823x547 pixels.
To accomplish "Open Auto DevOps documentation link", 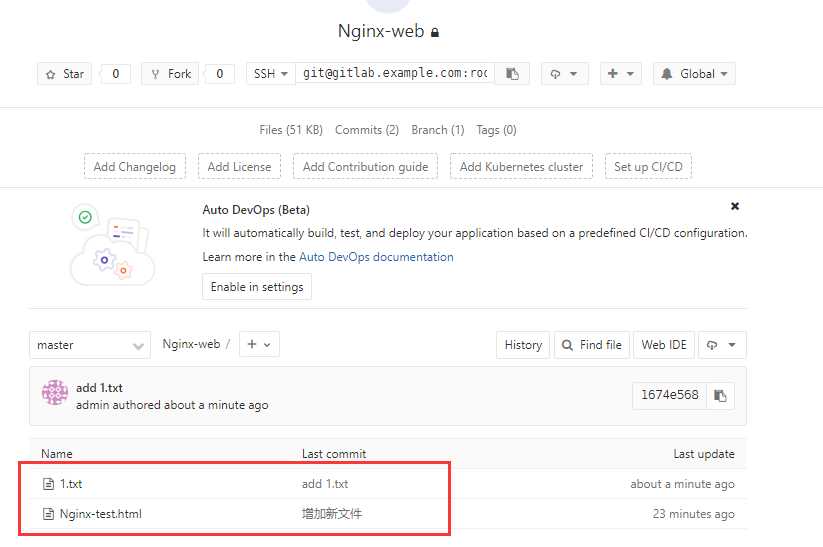I will (376, 257).
